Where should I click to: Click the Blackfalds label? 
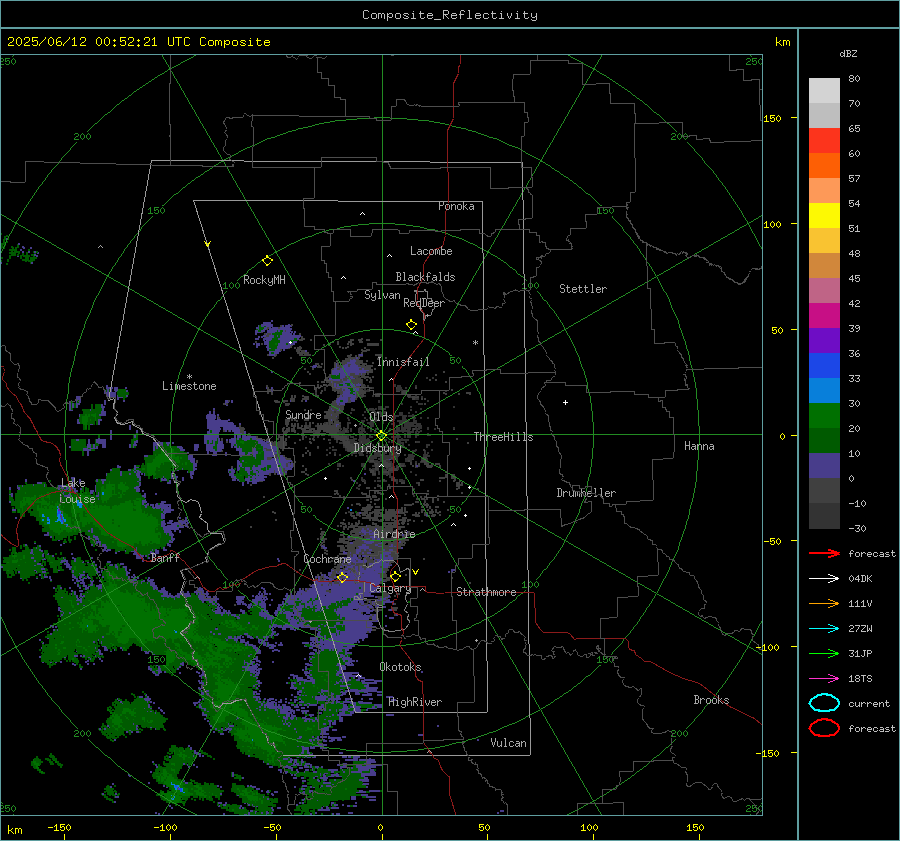(425, 277)
